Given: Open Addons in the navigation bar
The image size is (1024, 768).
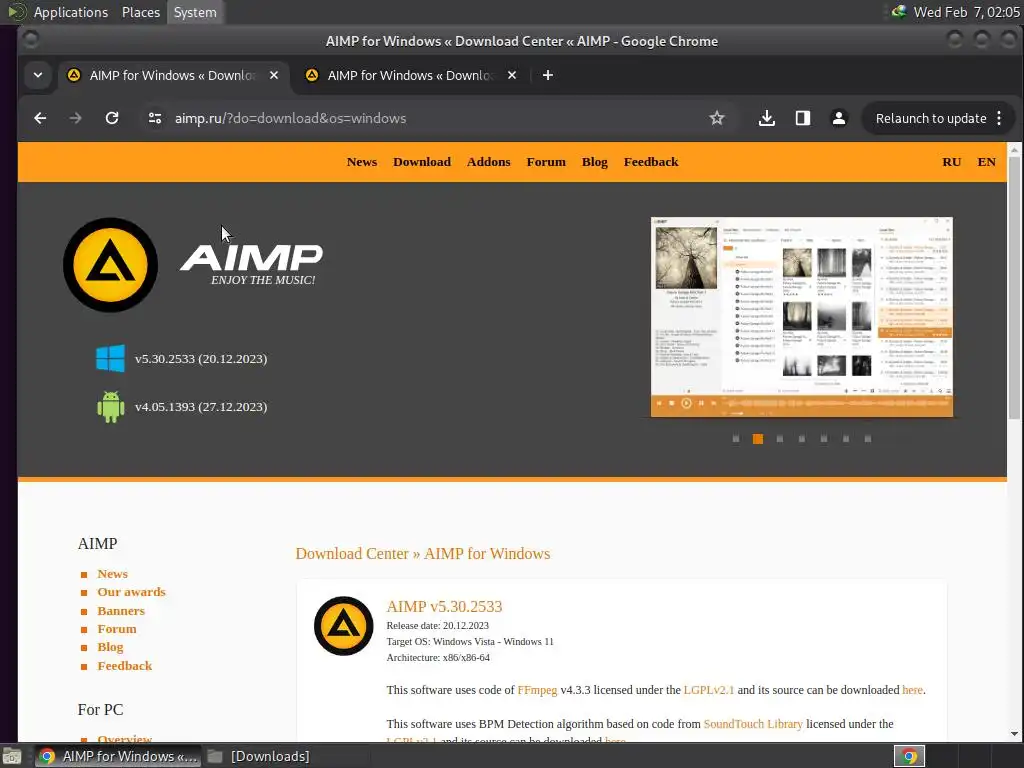Looking at the screenshot, I should [x=488, y=162].
